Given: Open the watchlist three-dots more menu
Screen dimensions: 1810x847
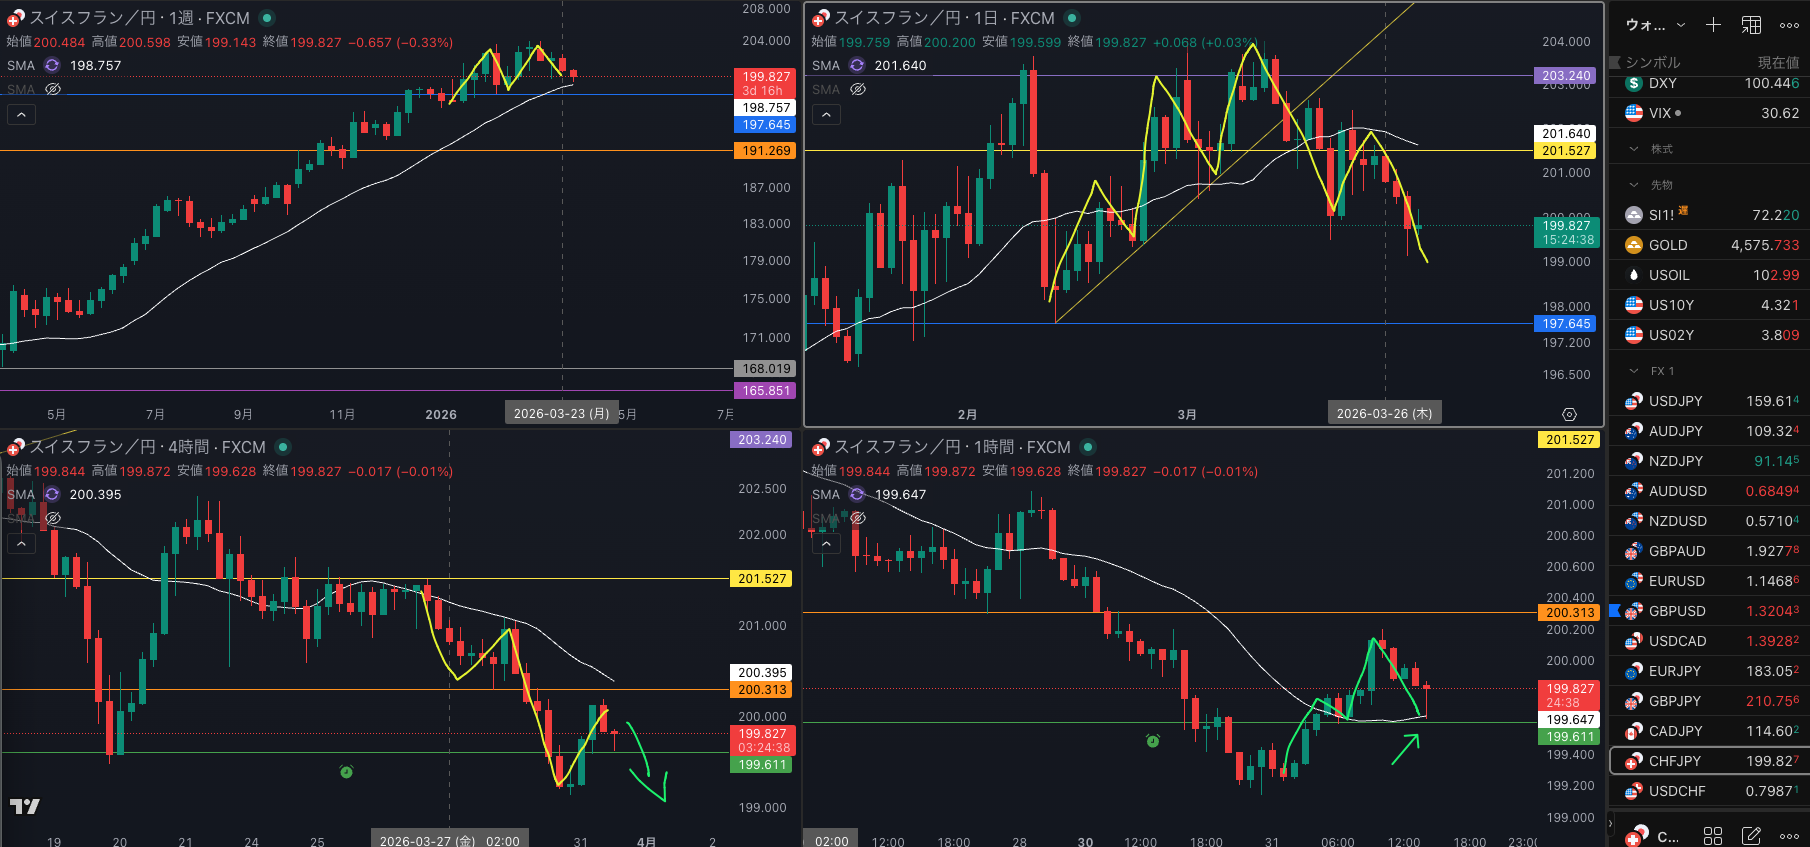Looking at the screenshot, I should click(x=1789, y=25).
